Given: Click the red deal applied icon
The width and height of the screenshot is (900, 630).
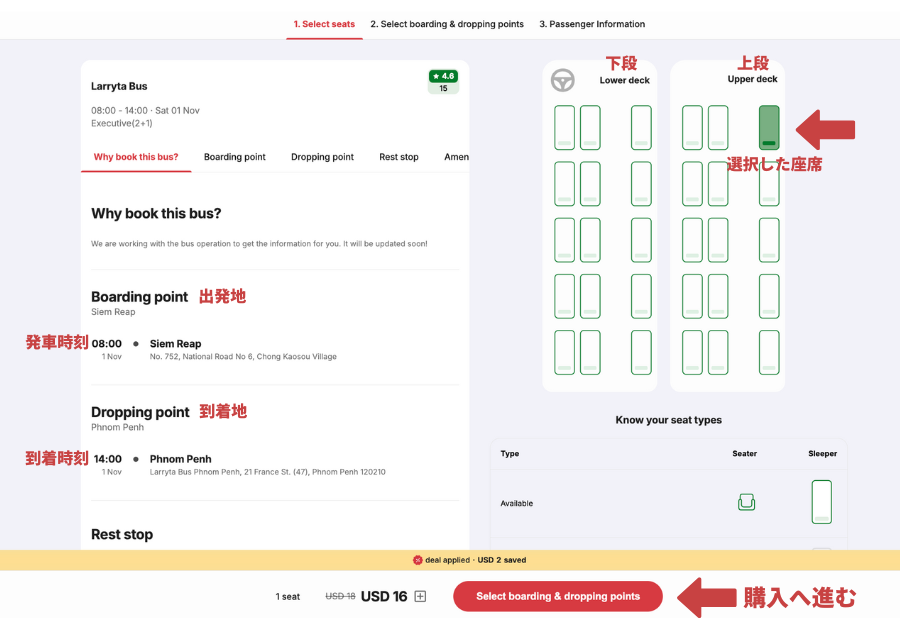Looking at the screenshot, I should (417, 560).
